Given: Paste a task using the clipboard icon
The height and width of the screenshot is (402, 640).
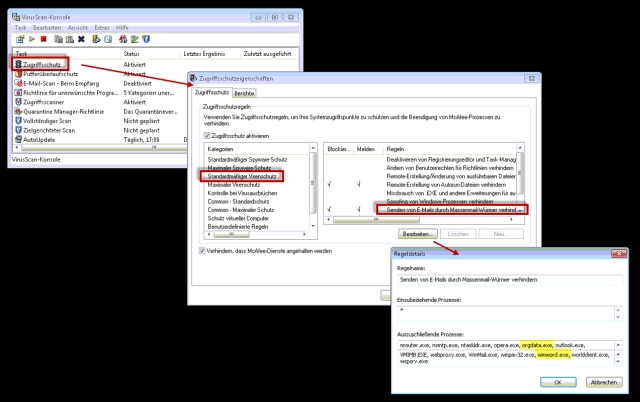Looking at the screenshot, I should pyautogui.click(x=70, y=39).
